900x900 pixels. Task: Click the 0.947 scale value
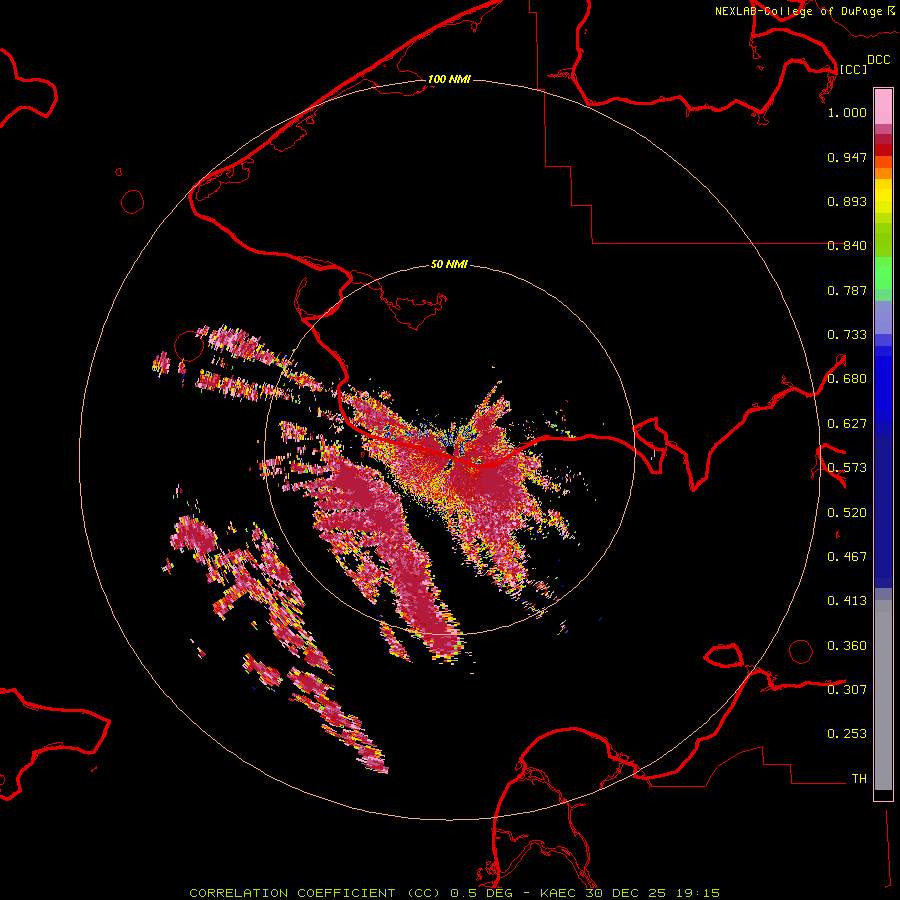(x=847, y=157)
